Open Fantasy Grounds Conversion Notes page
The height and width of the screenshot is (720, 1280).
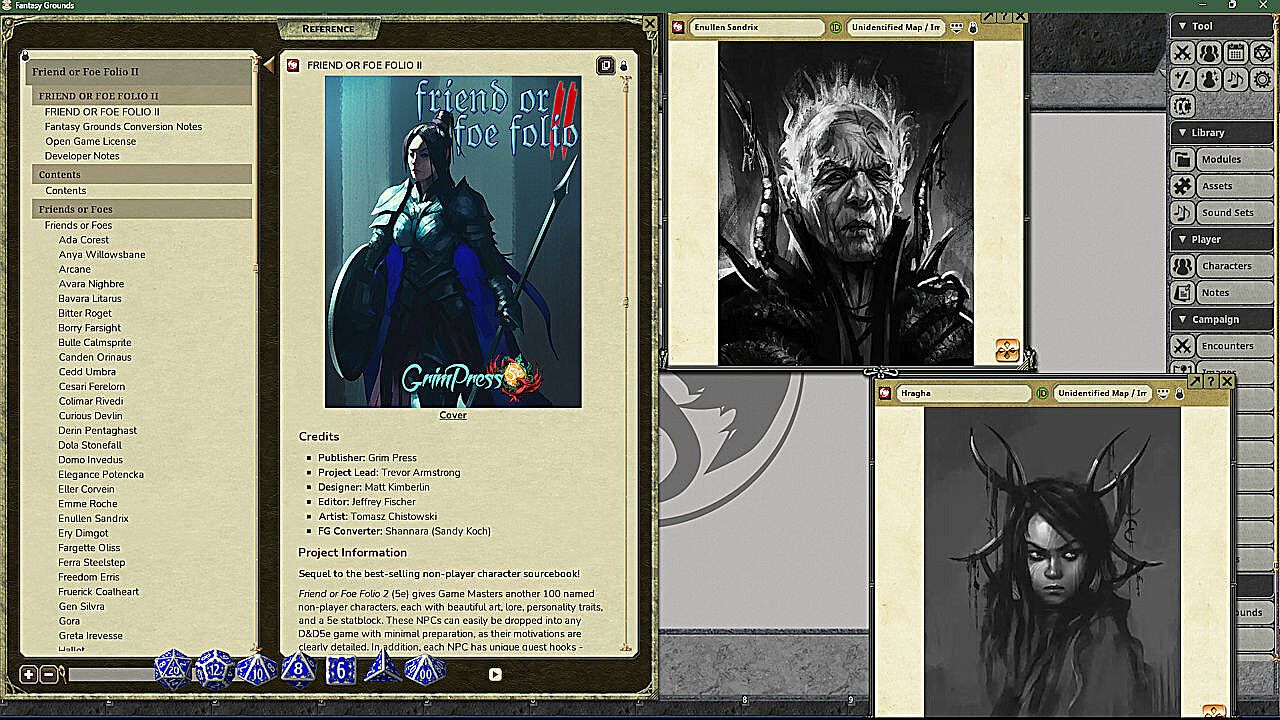click(123, 127)
